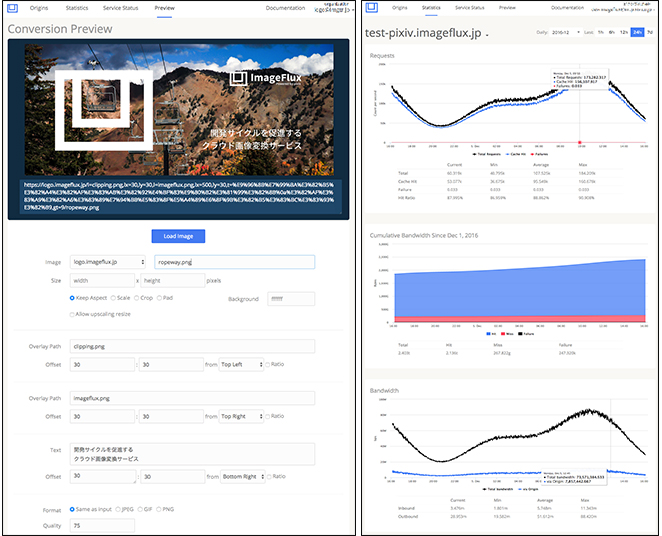
Task: Click the Text overlay textarea
Action: coord(192,454)
